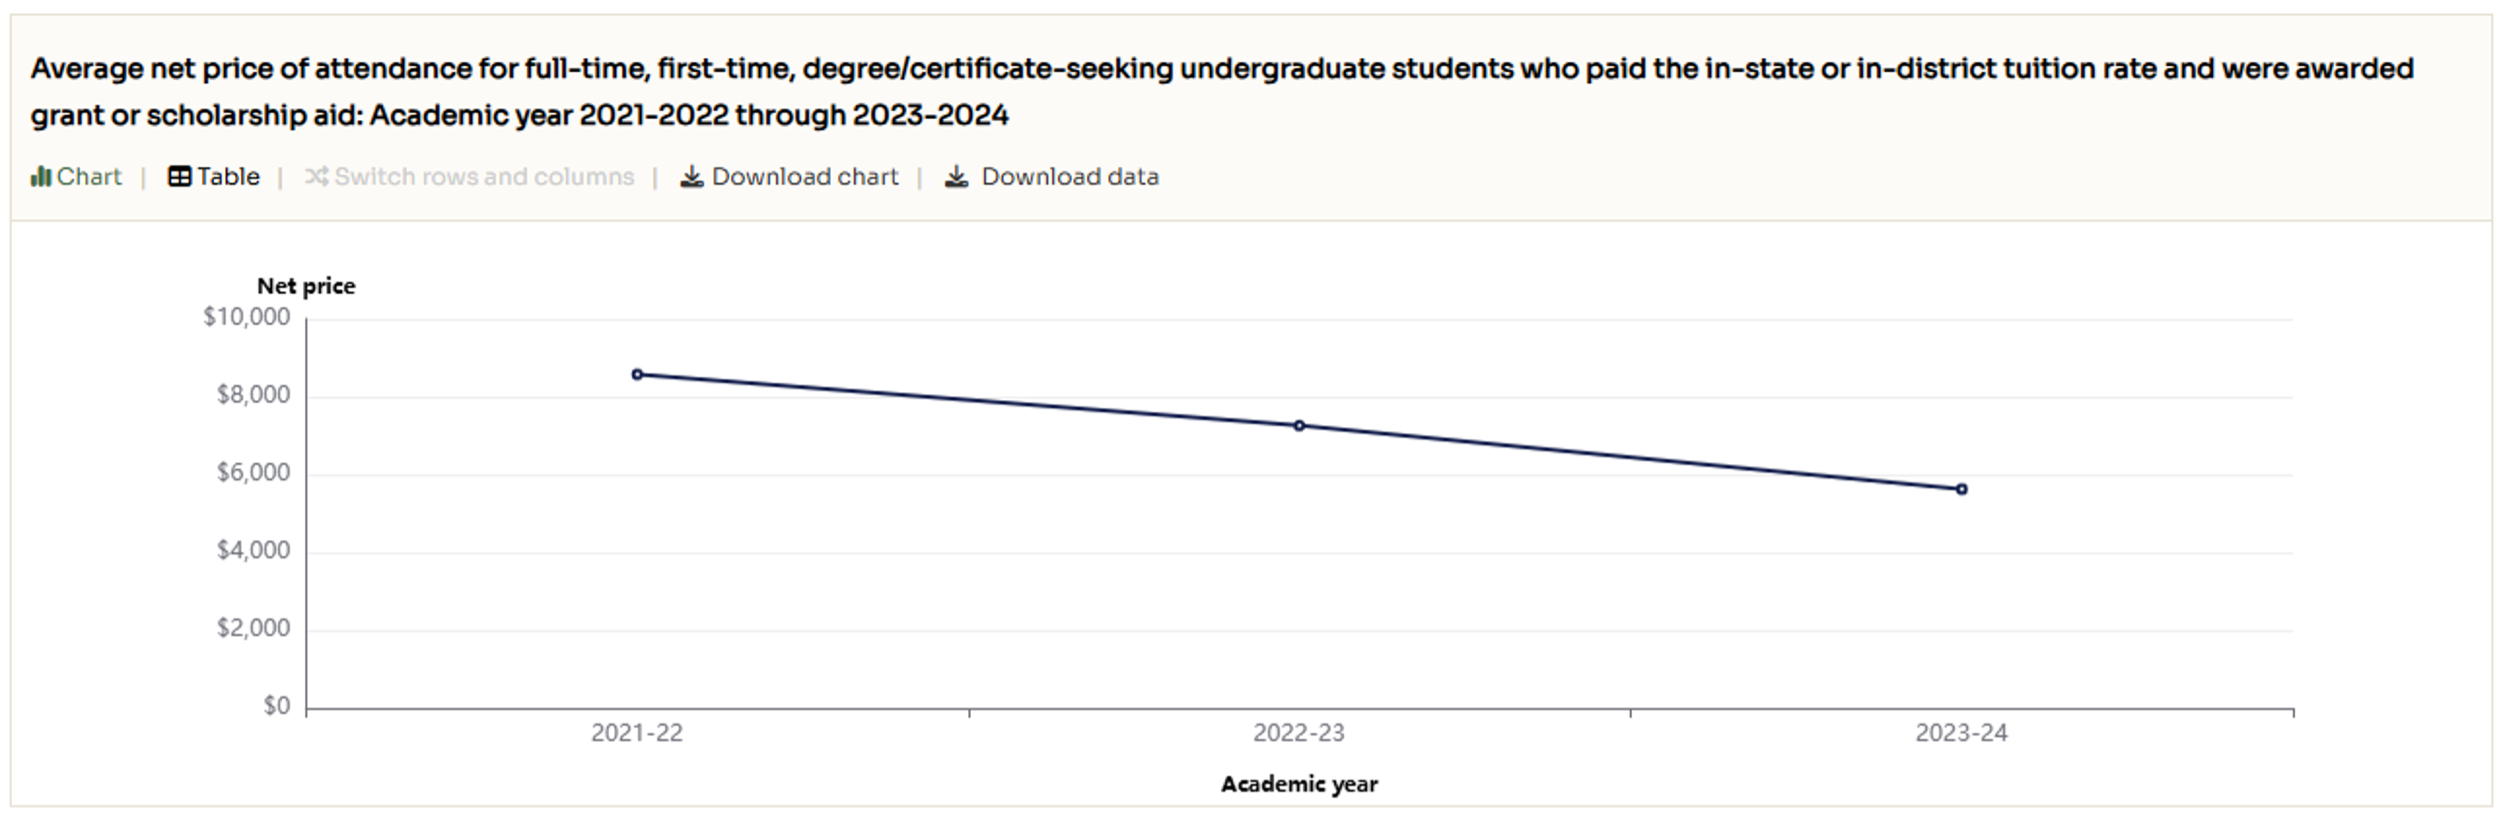This screenshot has width=2504, height=828.
Task: Click the shuffle icon for switching rows
Action: tap(316, 177)
